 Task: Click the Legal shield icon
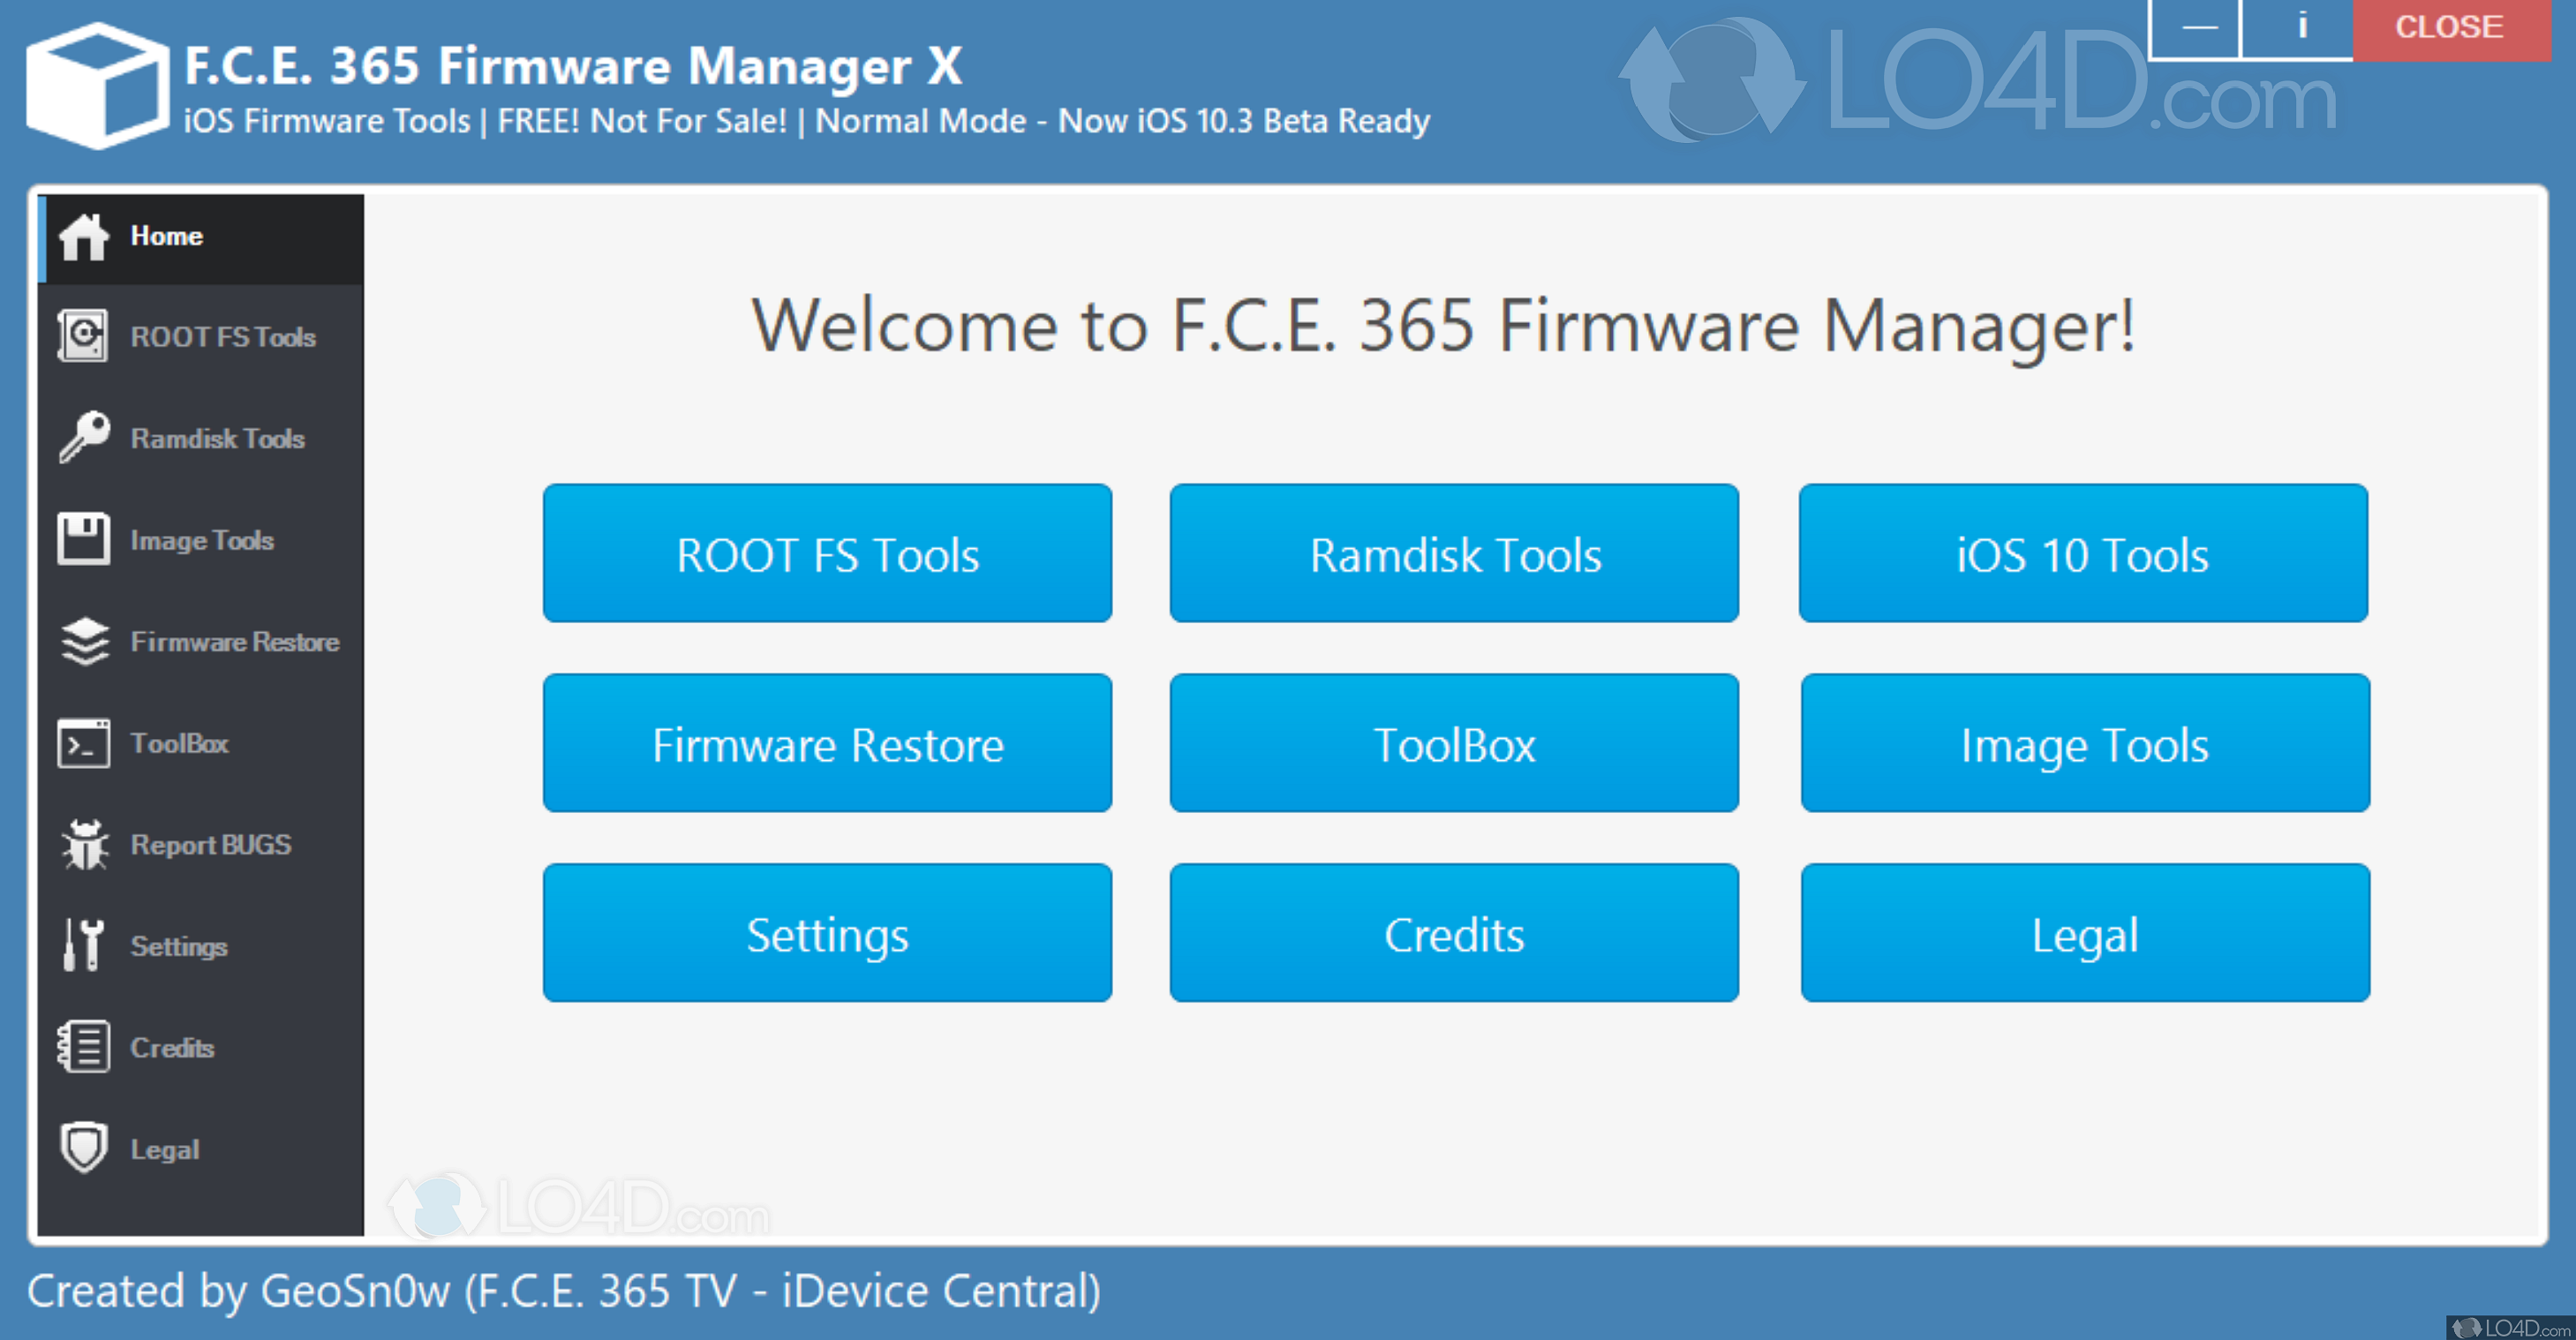pyautogui.click(x=84, y=1148)
